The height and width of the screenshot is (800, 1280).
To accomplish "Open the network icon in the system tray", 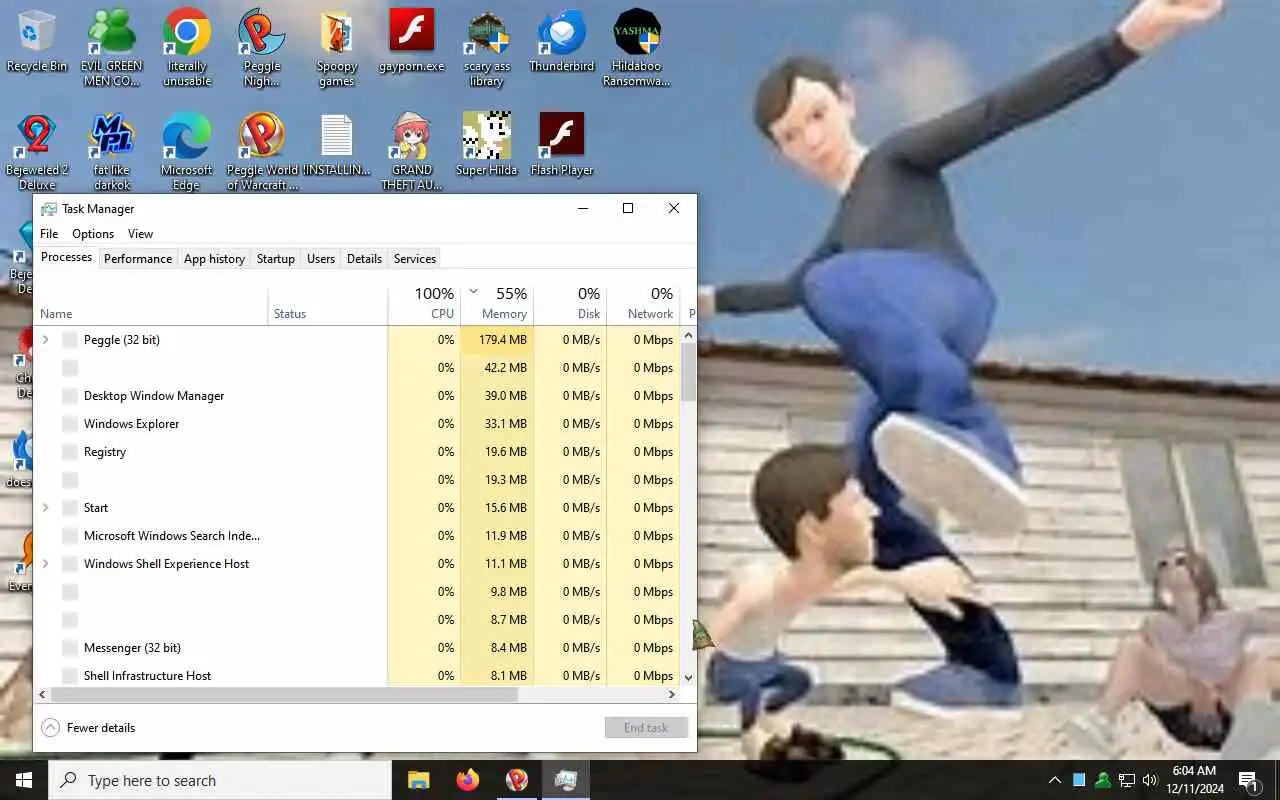I will click(1126, 780).
